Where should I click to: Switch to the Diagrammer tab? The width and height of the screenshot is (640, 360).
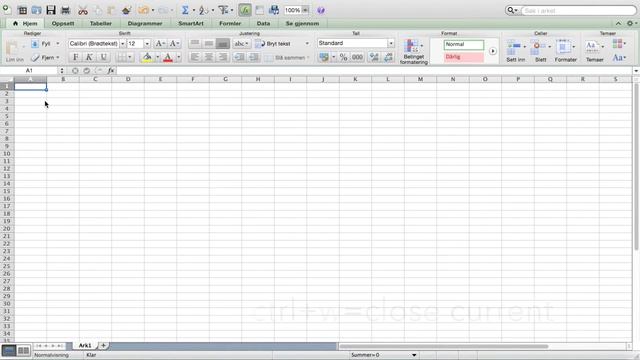145,23
